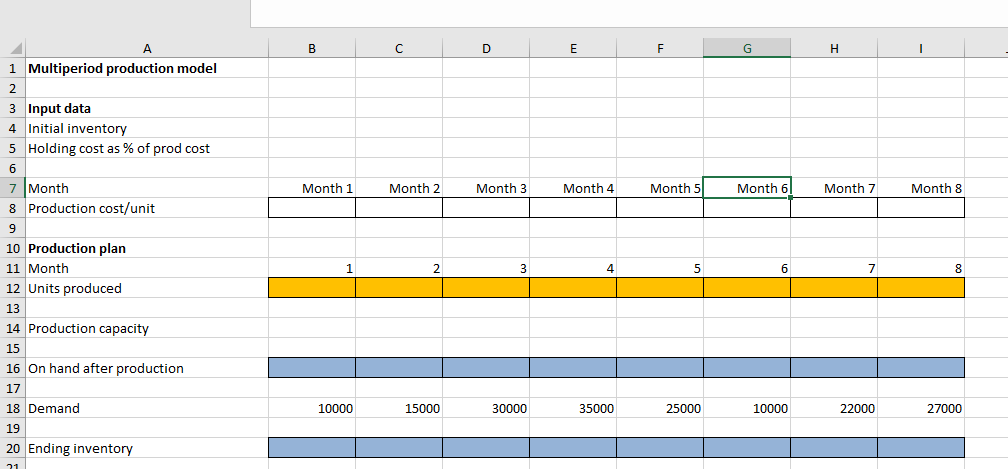
Task: Click orange Units produced cell for month 1
Action: coord(312,288)
